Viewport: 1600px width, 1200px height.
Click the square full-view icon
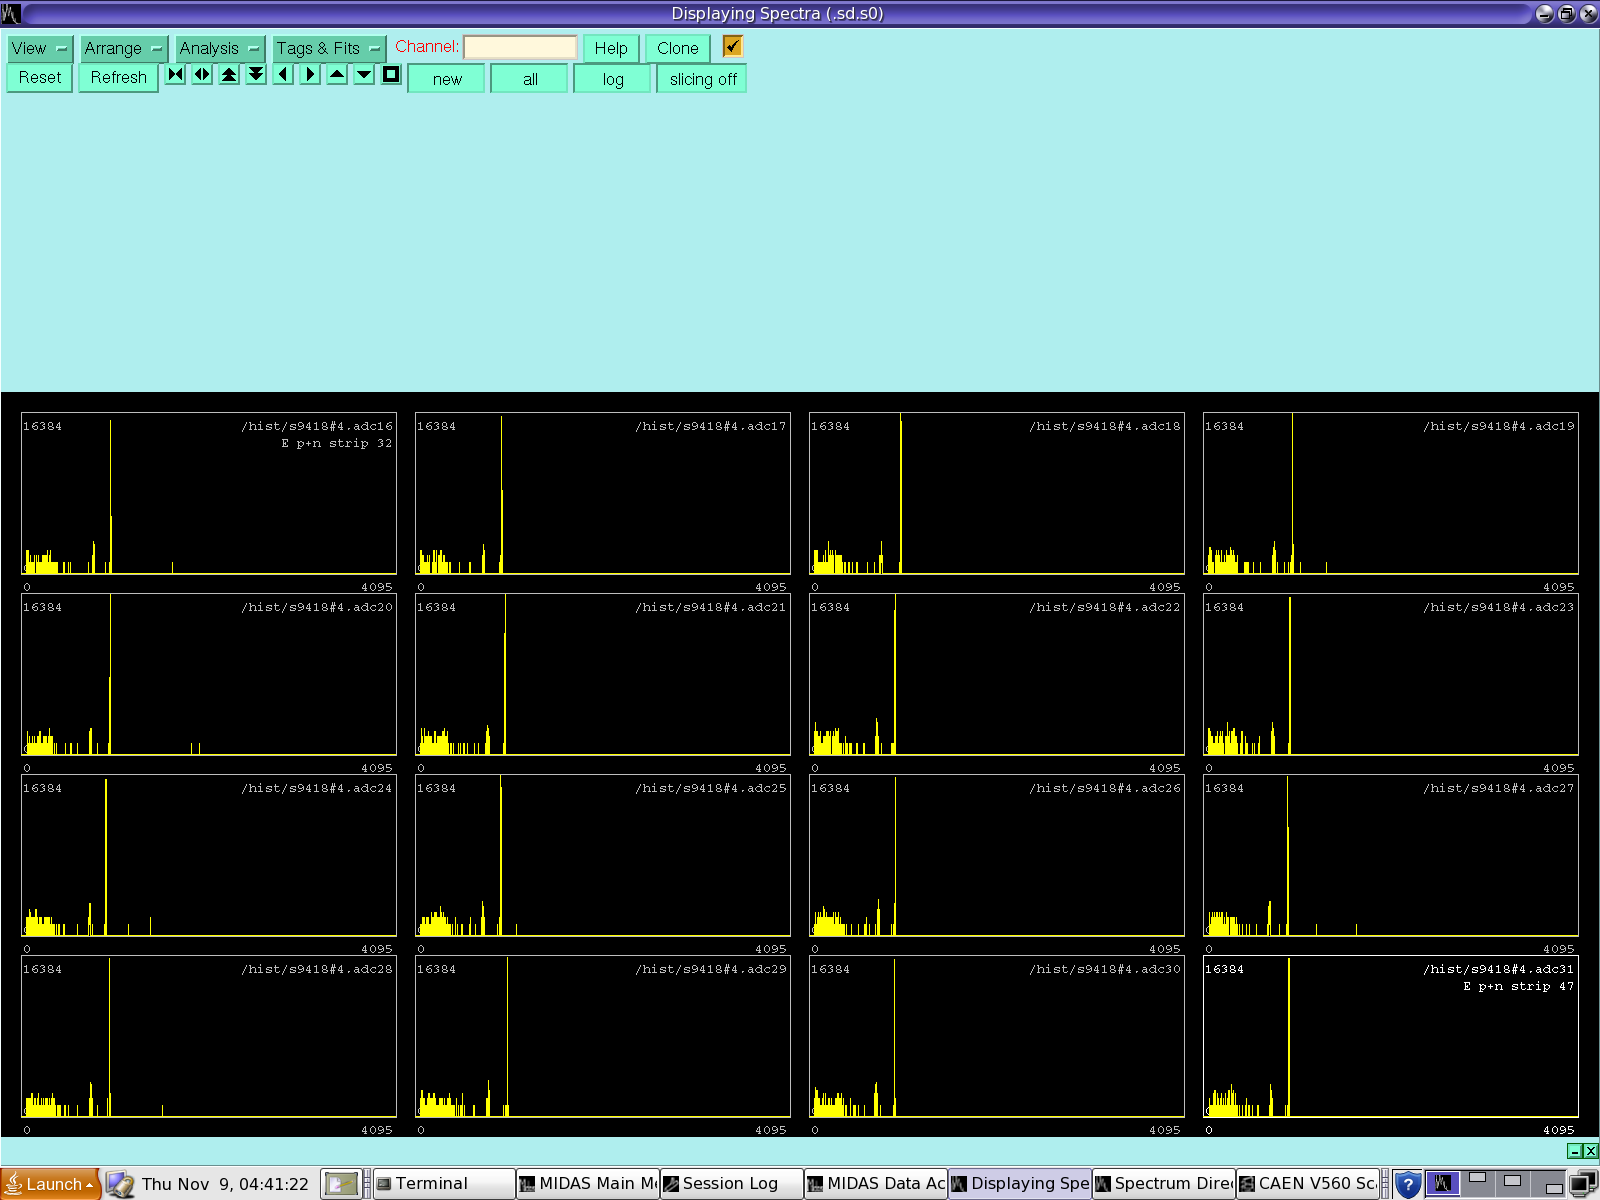tap(391, 75)
